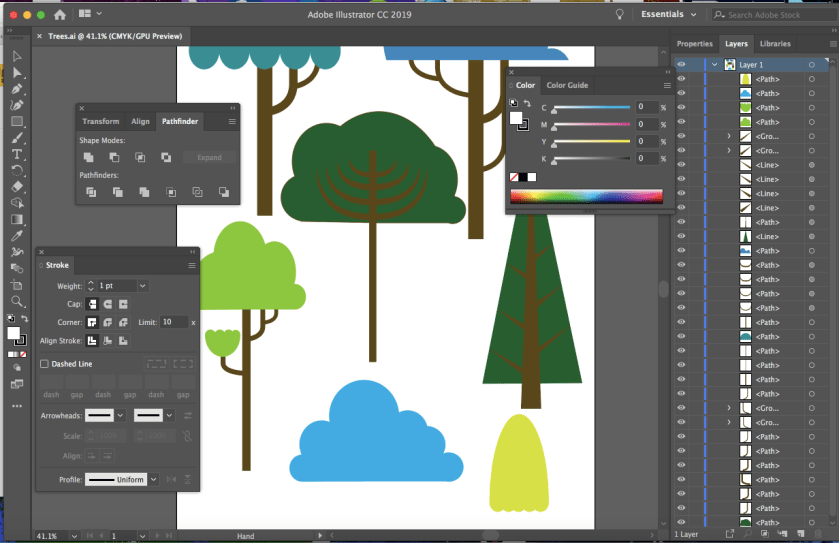This screenshot has width=839, height=543.
Task: Click the status bar Hand arrow button
Action: tap(320, 536)
